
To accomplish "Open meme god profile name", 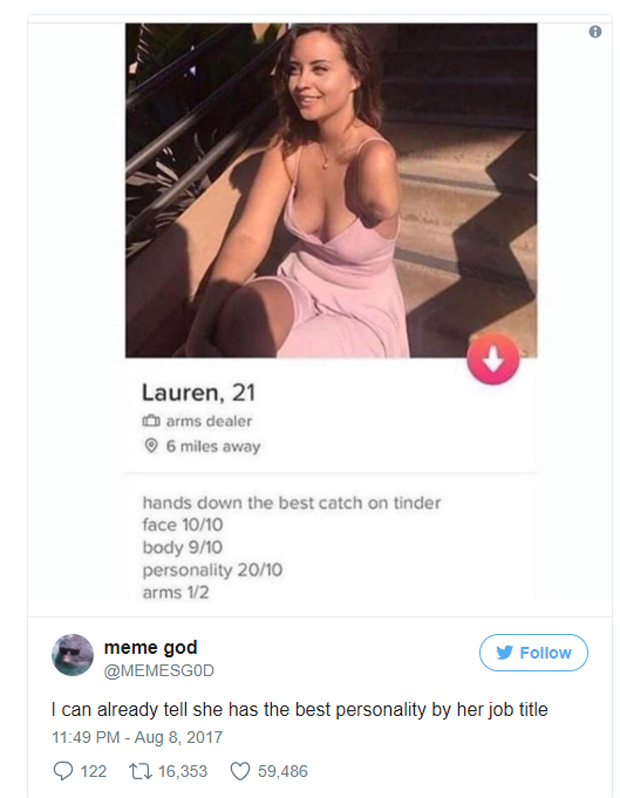I will point(151,647).
